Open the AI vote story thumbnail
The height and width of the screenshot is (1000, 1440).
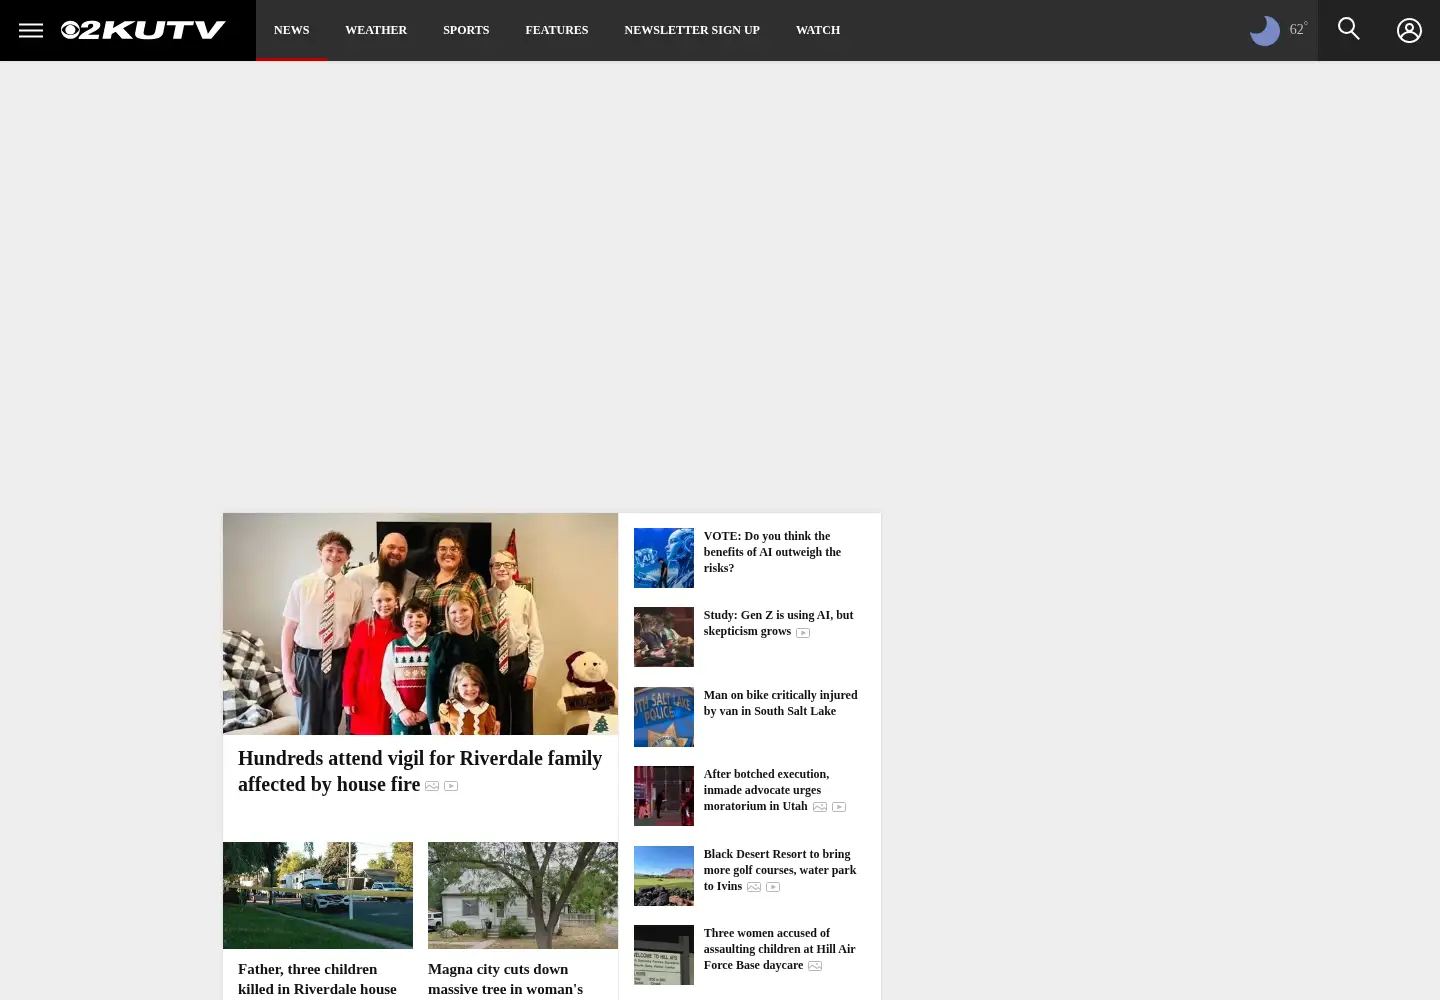coord(663,558)
